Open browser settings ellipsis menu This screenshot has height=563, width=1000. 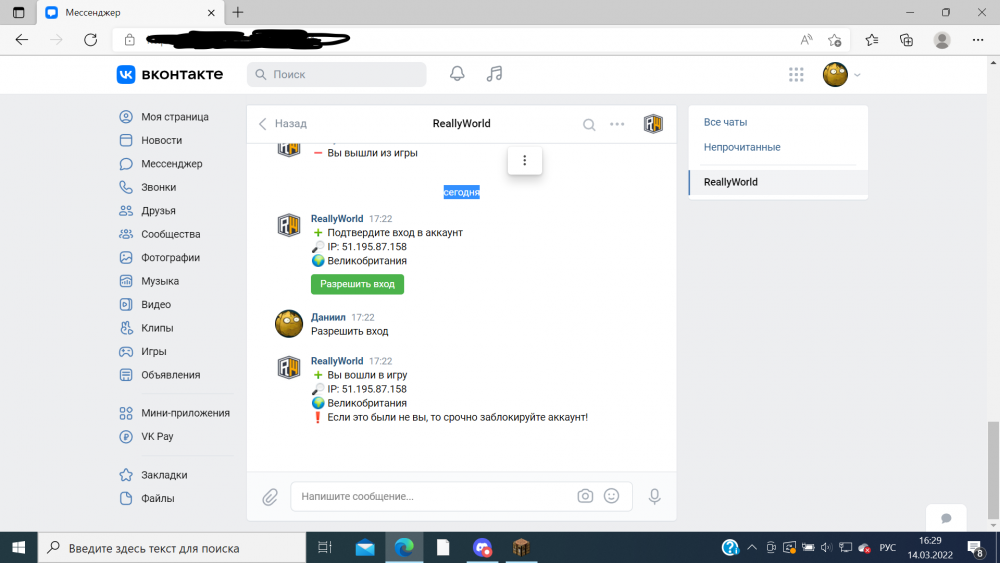click(978, 40)
